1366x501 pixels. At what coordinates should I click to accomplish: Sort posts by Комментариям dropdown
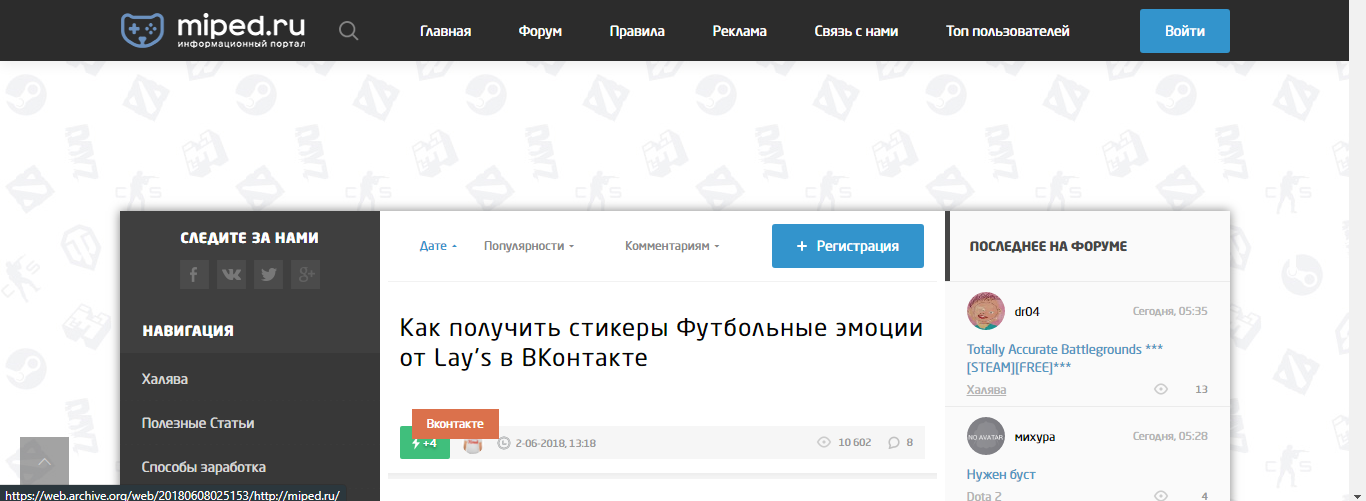pos(672,246)
